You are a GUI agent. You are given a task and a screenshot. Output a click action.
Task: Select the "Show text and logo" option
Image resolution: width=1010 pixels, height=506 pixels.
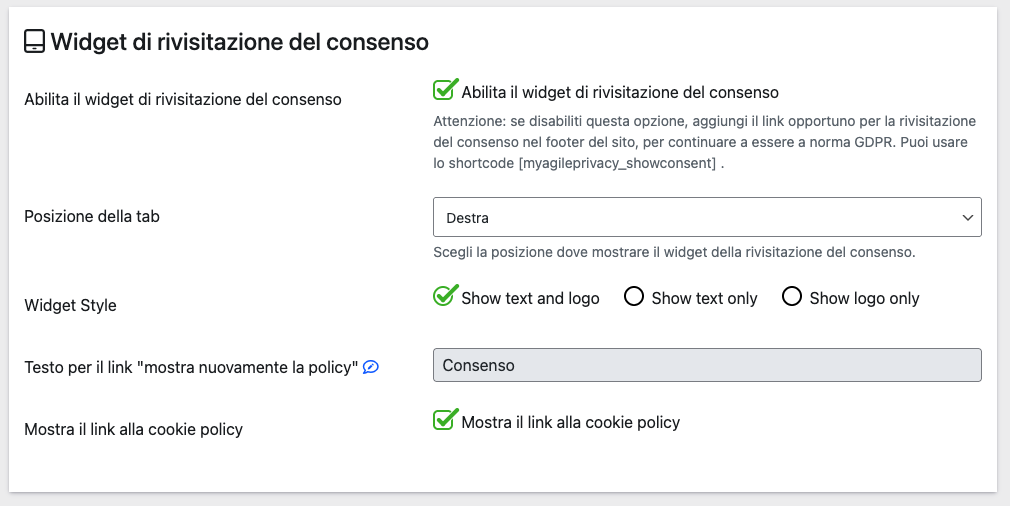[x=444, y=297]
